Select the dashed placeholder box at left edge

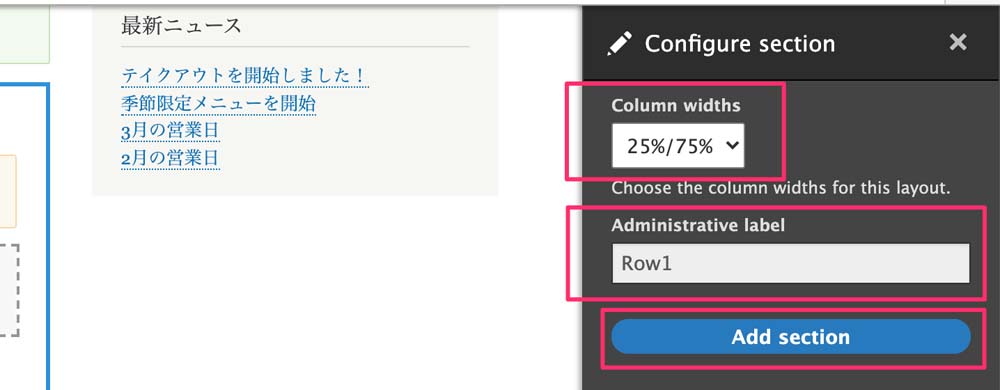(x=10, y=290)
